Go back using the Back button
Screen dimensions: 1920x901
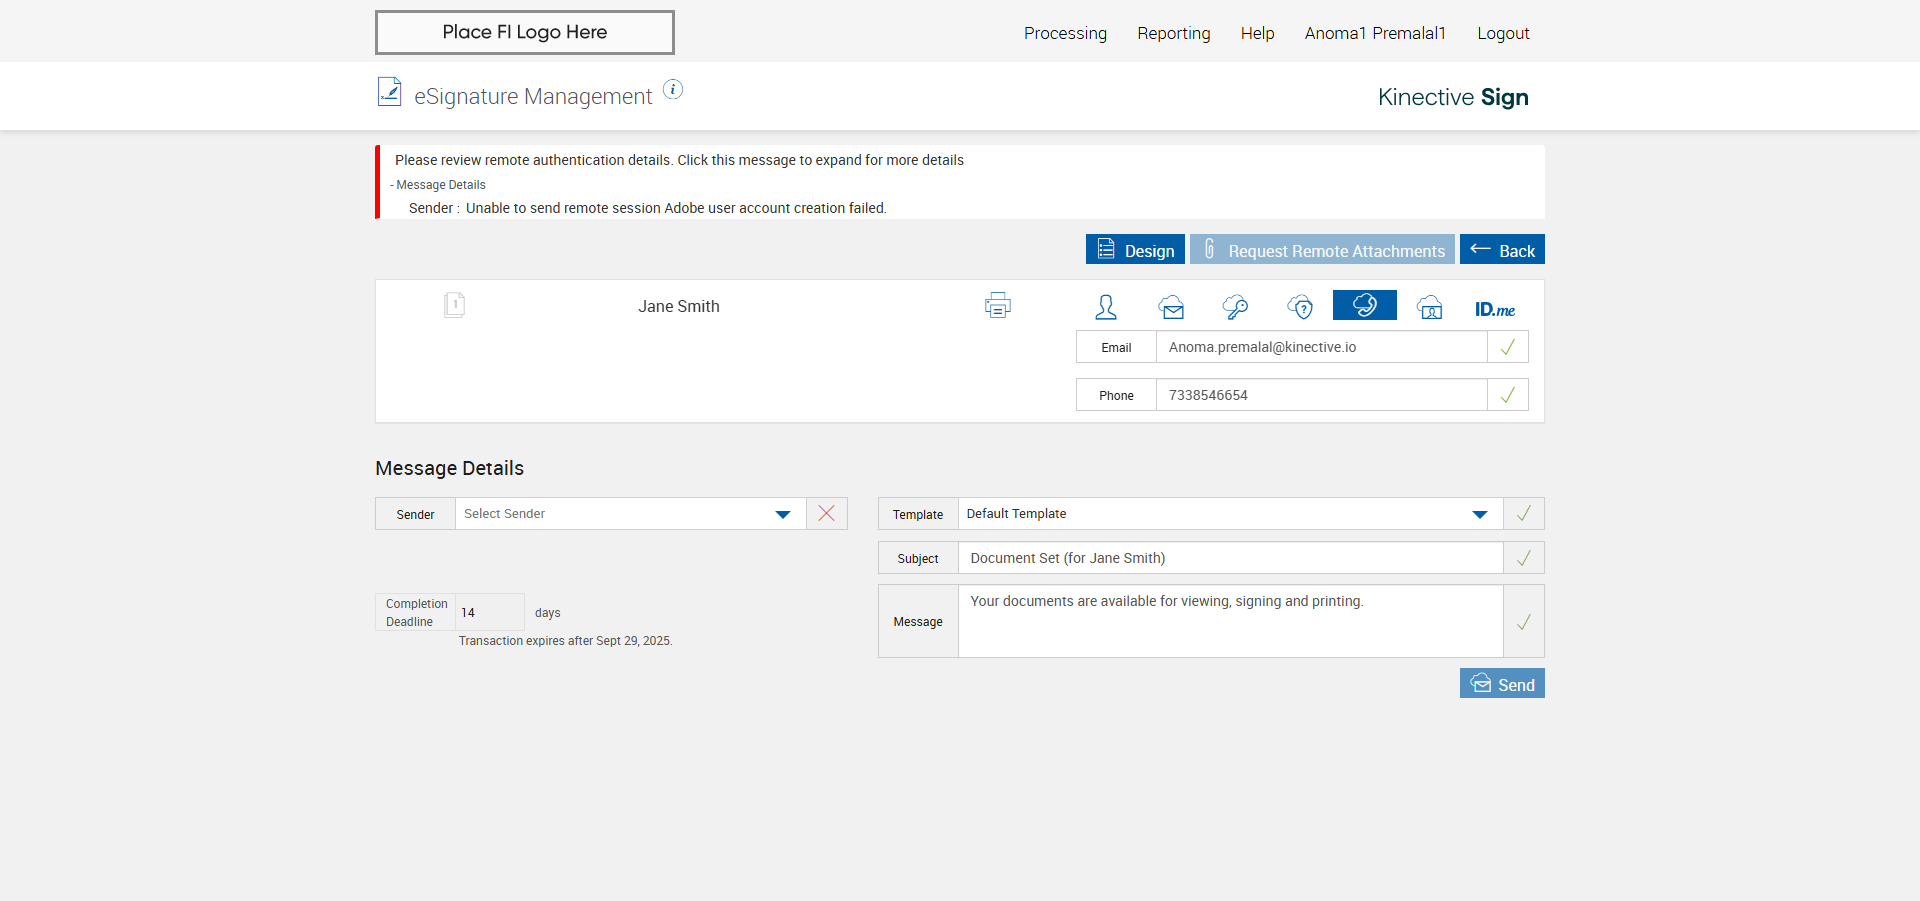point(1502,250)
